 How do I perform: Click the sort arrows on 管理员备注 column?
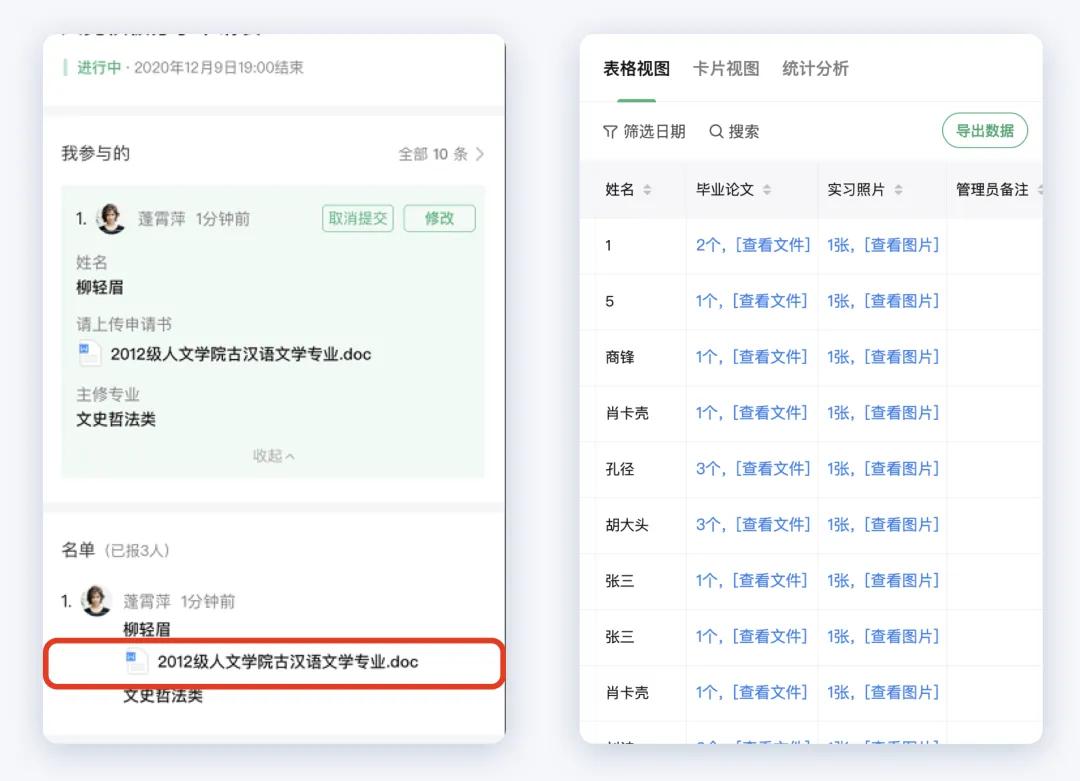[1040, 190]
